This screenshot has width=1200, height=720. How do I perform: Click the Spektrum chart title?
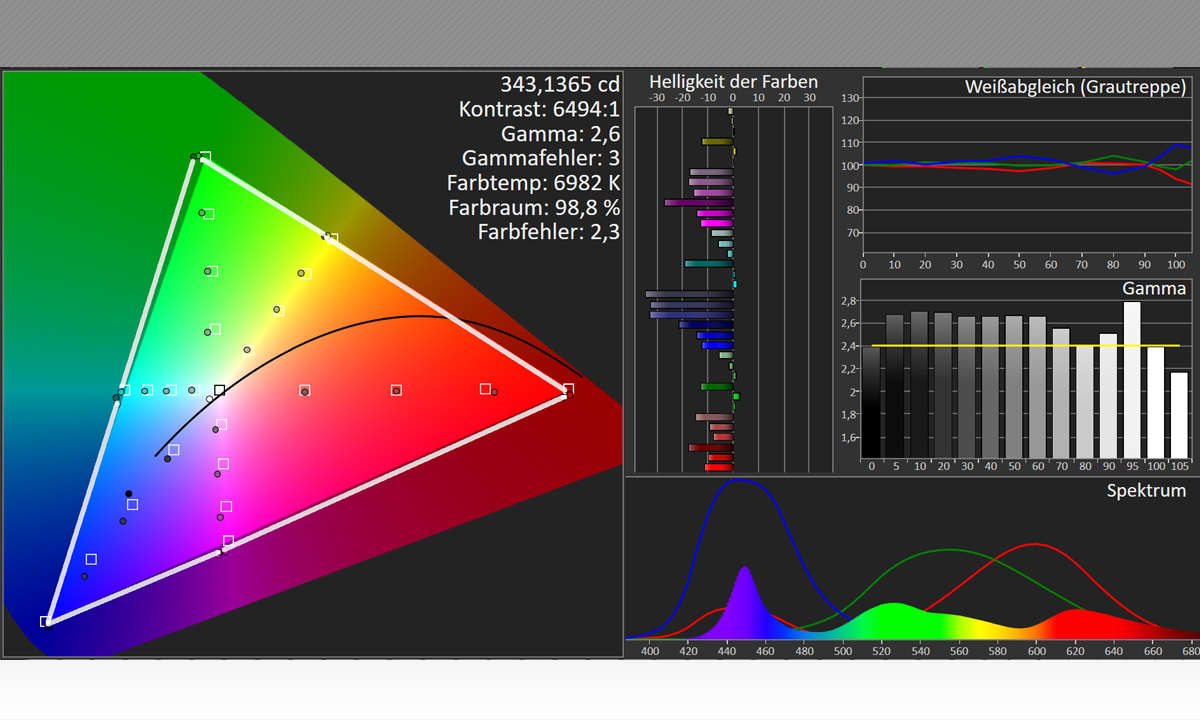[x=1146, y=491]
